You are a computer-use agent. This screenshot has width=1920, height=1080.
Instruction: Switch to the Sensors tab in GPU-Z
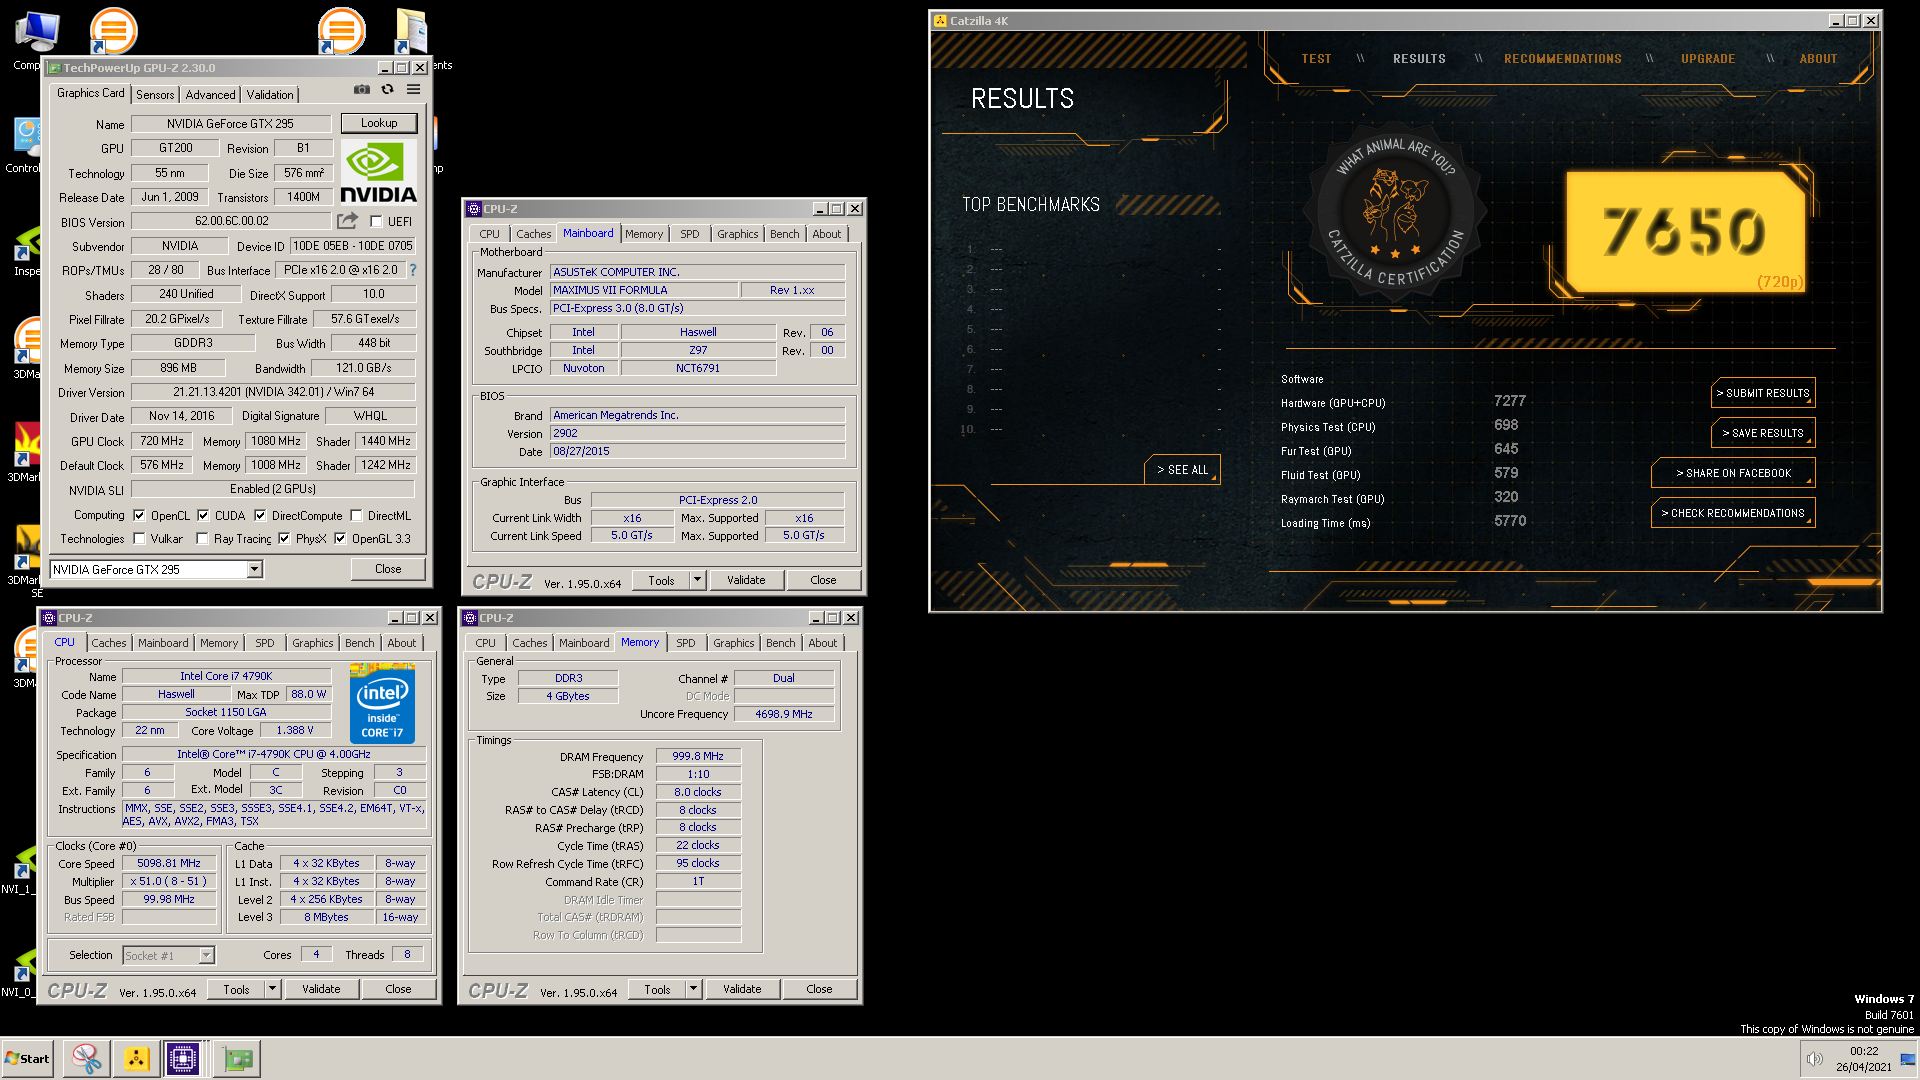coord(155,95)
